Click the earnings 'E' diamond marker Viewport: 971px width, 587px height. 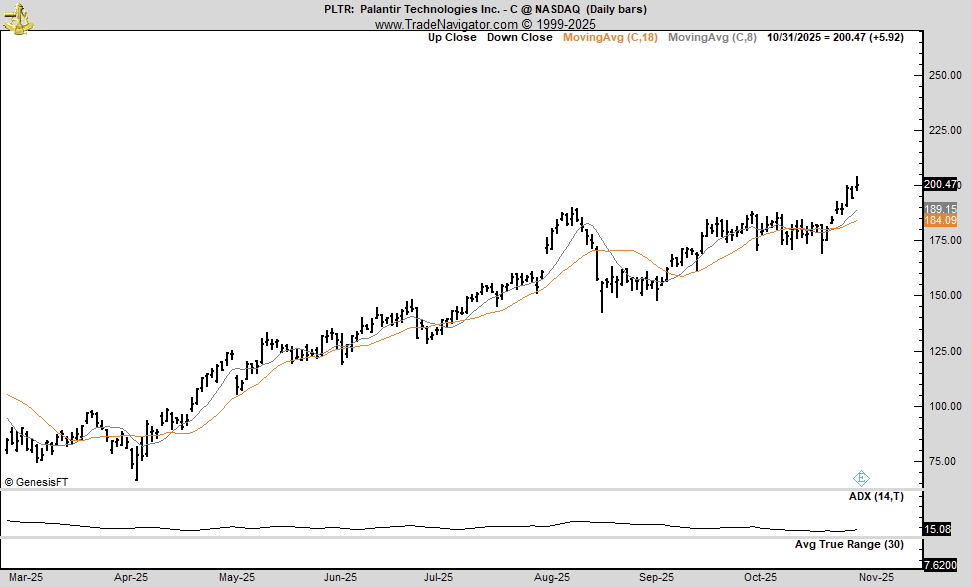(x=861, y=478)
